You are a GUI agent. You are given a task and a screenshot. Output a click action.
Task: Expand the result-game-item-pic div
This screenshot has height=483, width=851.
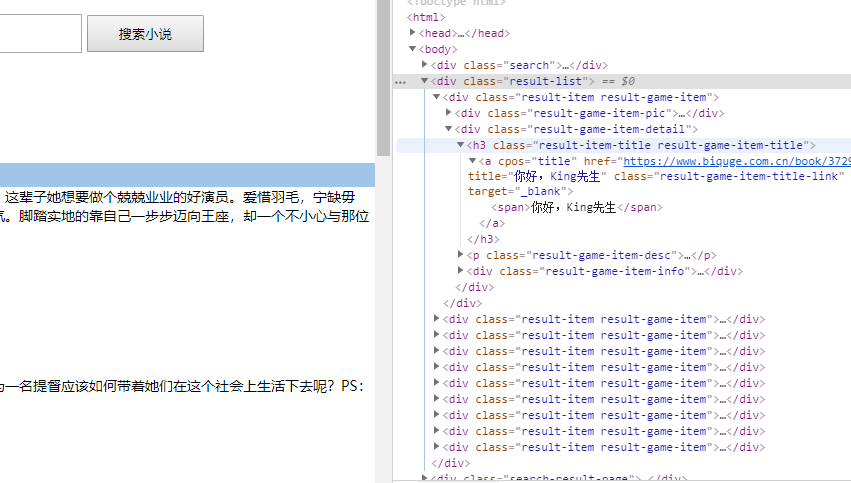click(449, 113)
